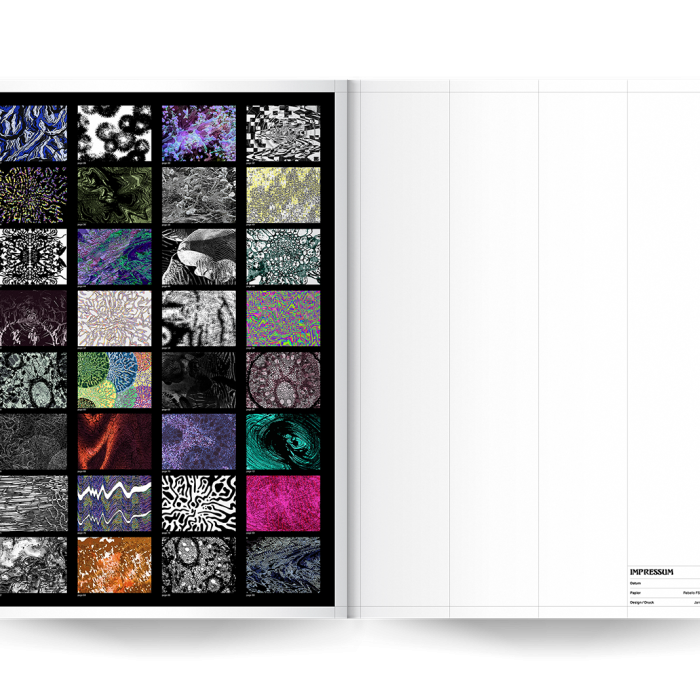This screenshot has width=700, height=700.
Task: Click the pastel squiggly worm pattern thumbnail
Action: point(115,318)
